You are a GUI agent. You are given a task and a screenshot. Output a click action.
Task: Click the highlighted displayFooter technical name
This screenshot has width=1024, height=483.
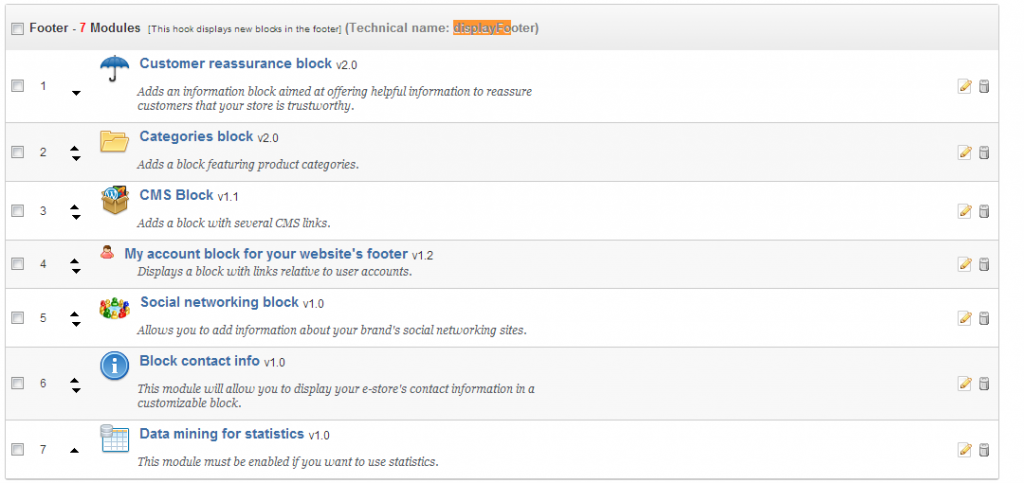[x=481, y=28]
